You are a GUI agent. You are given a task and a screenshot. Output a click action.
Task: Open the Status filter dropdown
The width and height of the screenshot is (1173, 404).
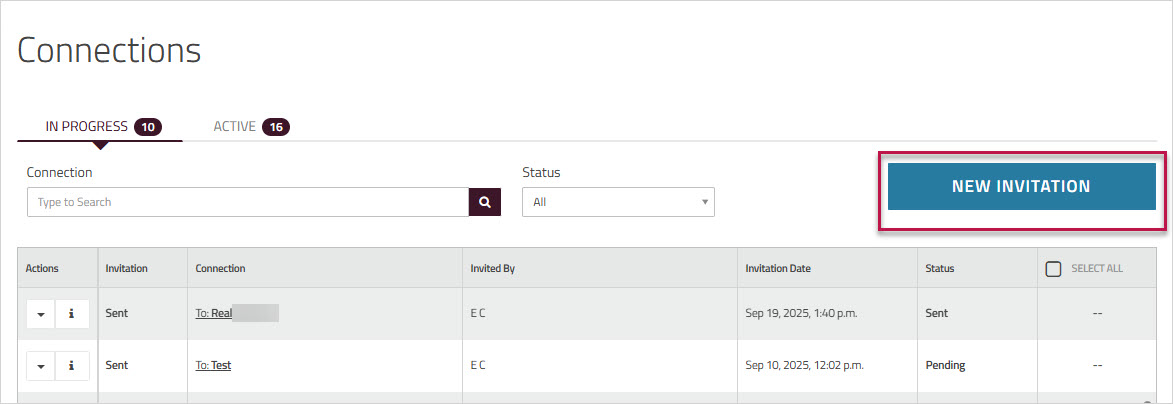(618, 202)
